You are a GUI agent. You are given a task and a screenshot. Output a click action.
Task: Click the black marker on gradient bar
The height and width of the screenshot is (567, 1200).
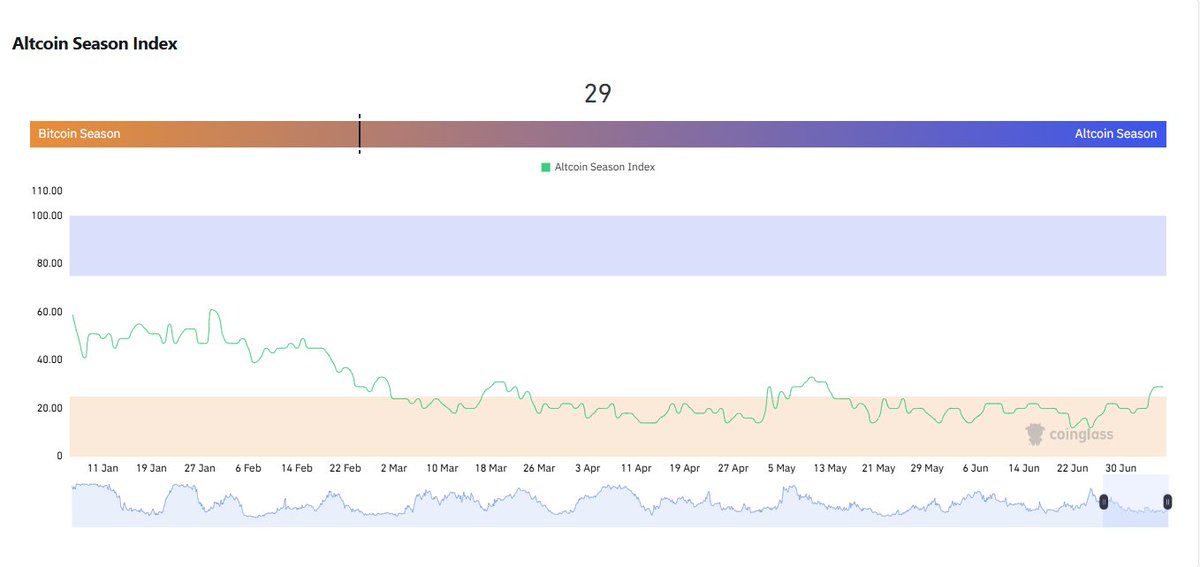click(359, 134)
